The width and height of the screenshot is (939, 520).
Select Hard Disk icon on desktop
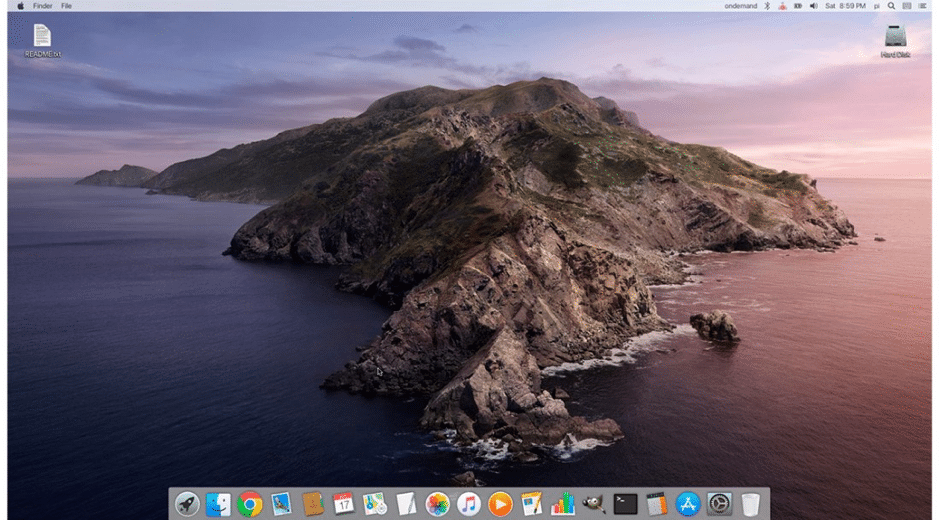pos(895,41)
